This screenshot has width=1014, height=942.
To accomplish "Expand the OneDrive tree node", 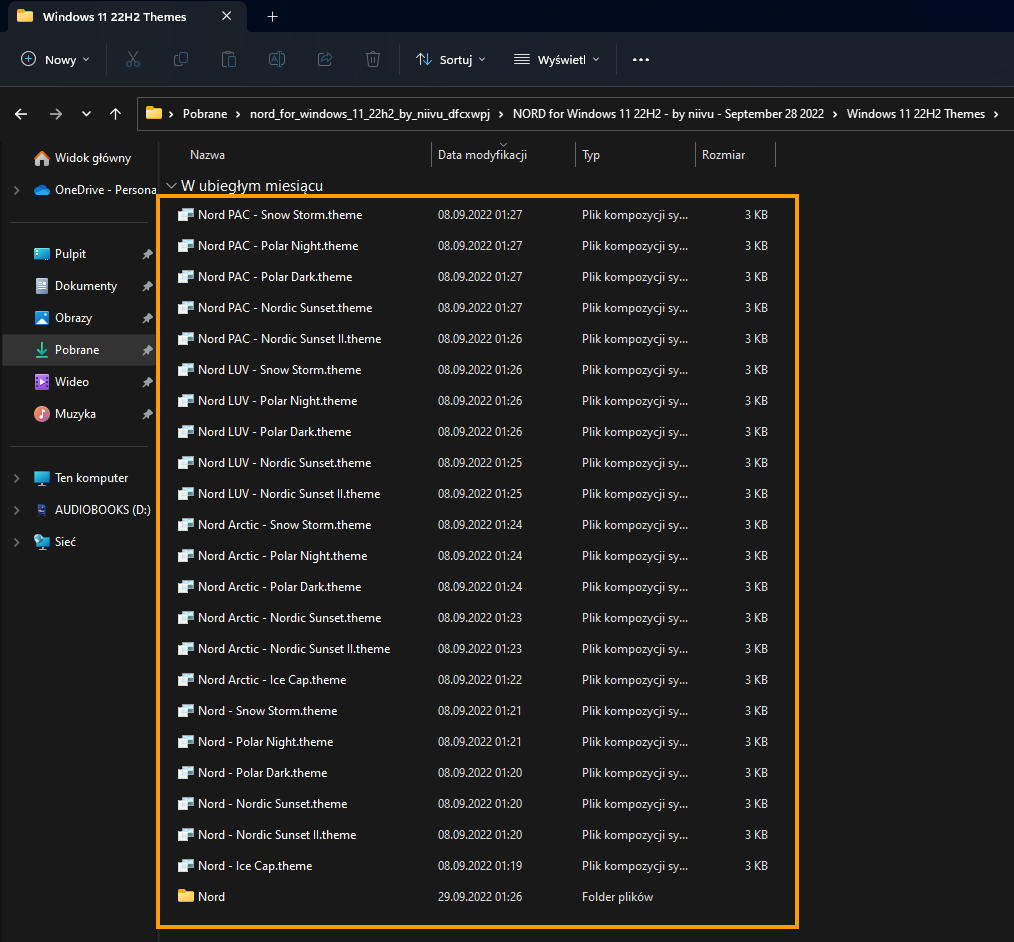I will point(17,190).
